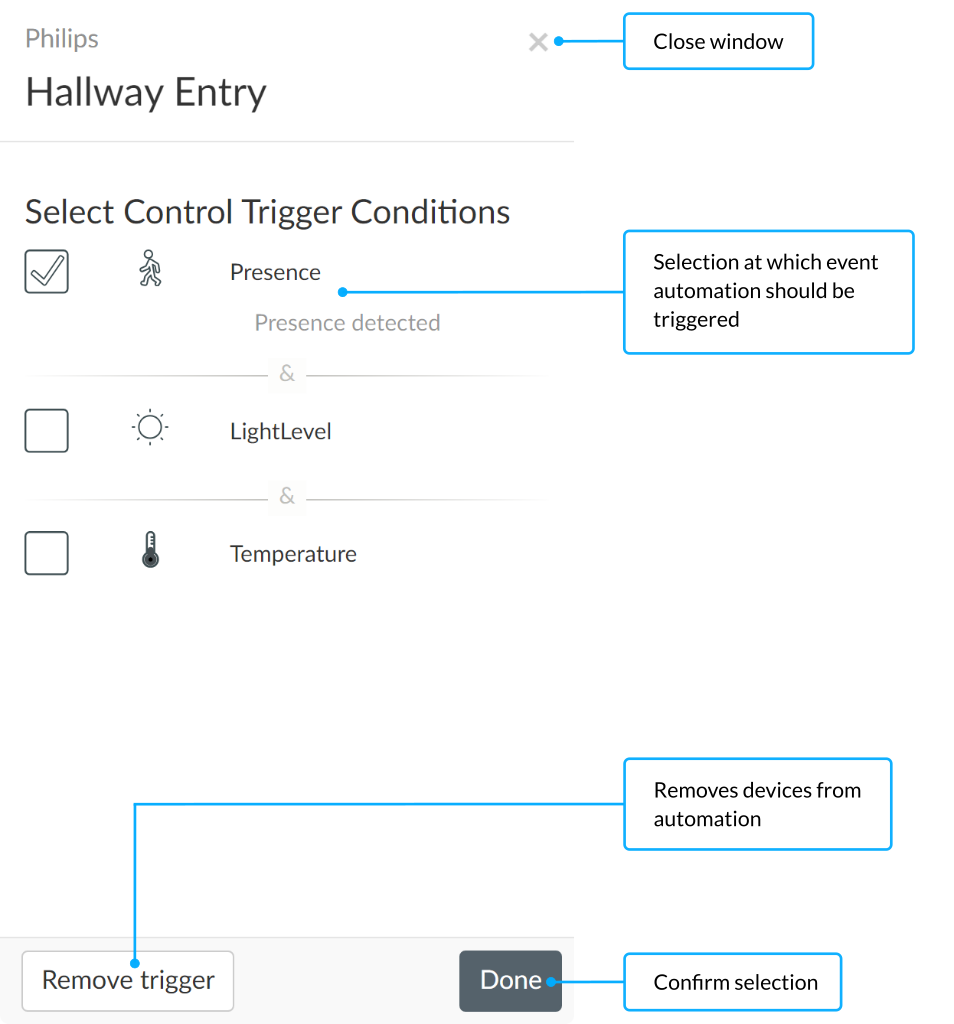Viewport: 954px width, 1024px height.
Task: Select the LightLevel label text
Action: pos(280,432)
